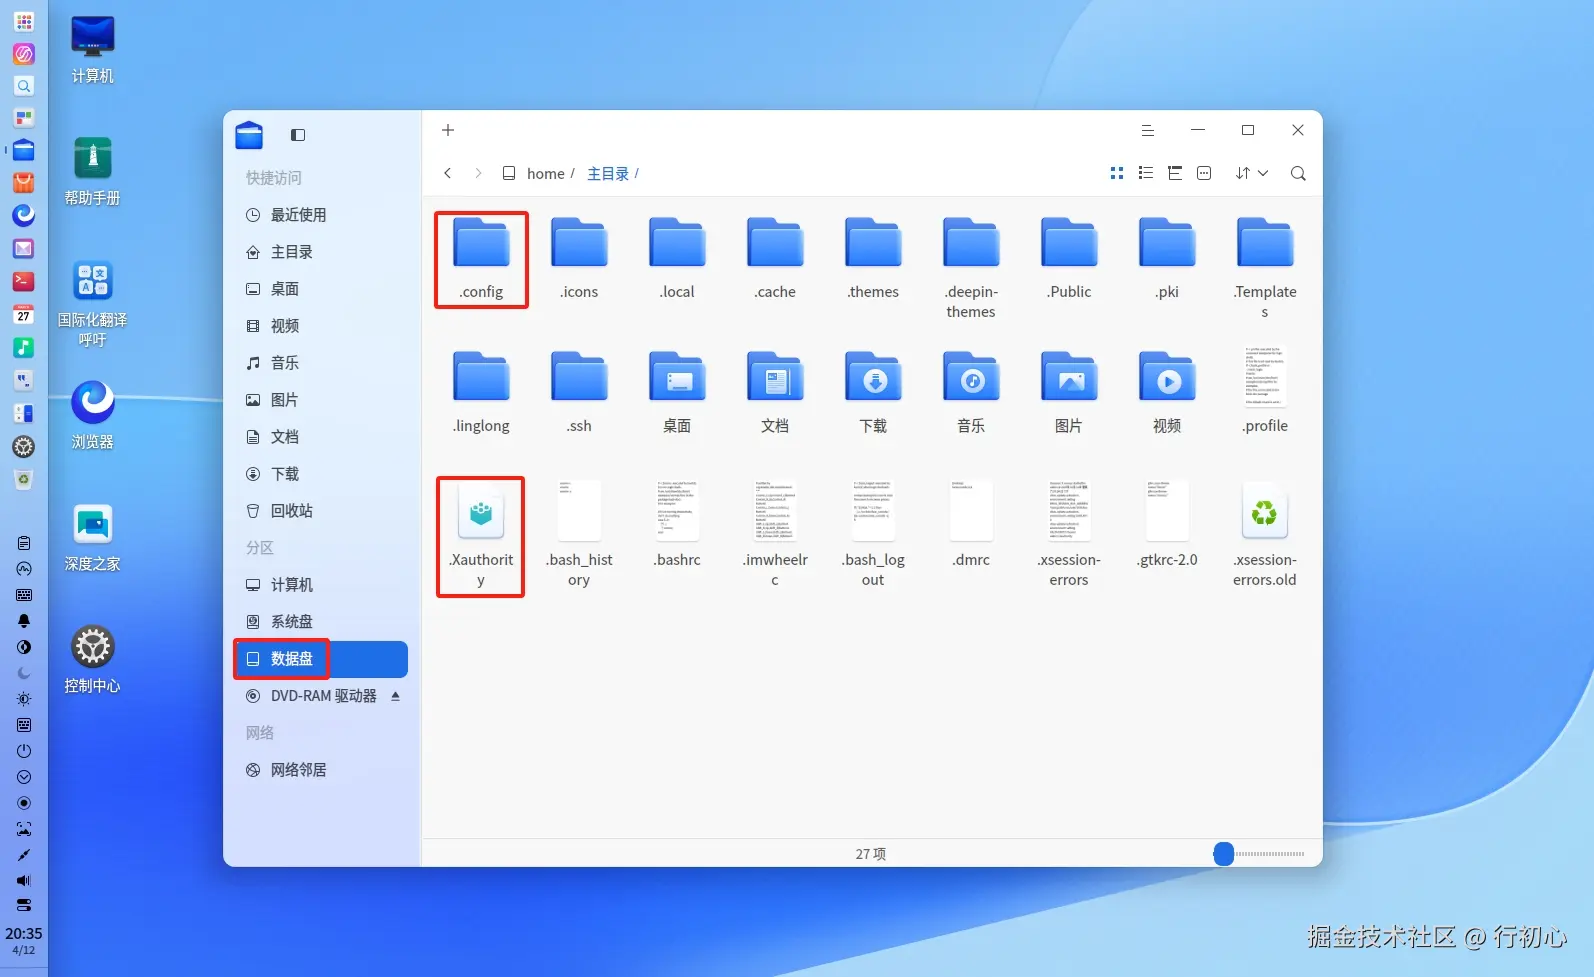Open 帮助手册 desktop icon

[x=93, y=170]
